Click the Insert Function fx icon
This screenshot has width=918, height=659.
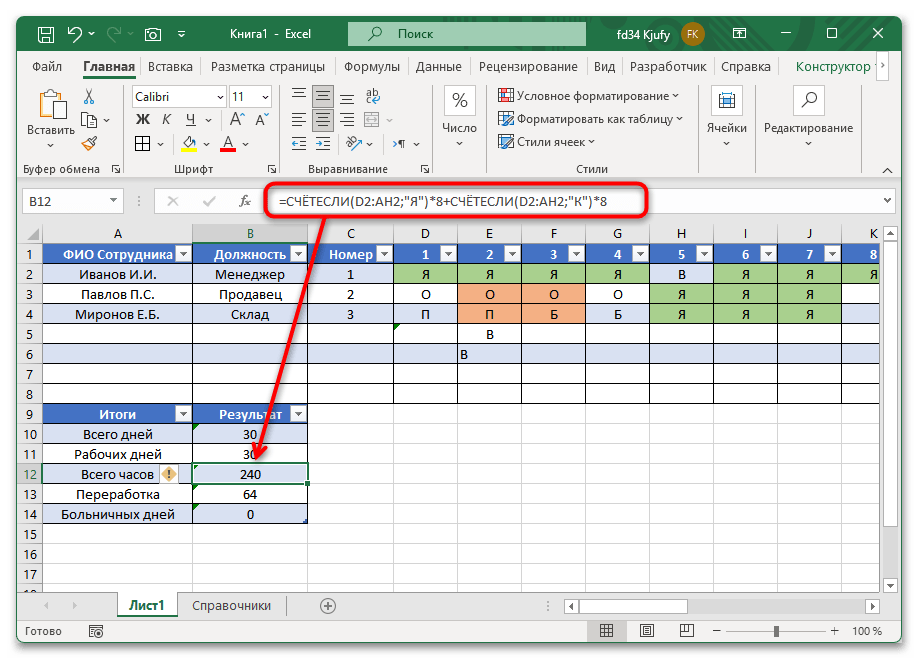point(245,201)
